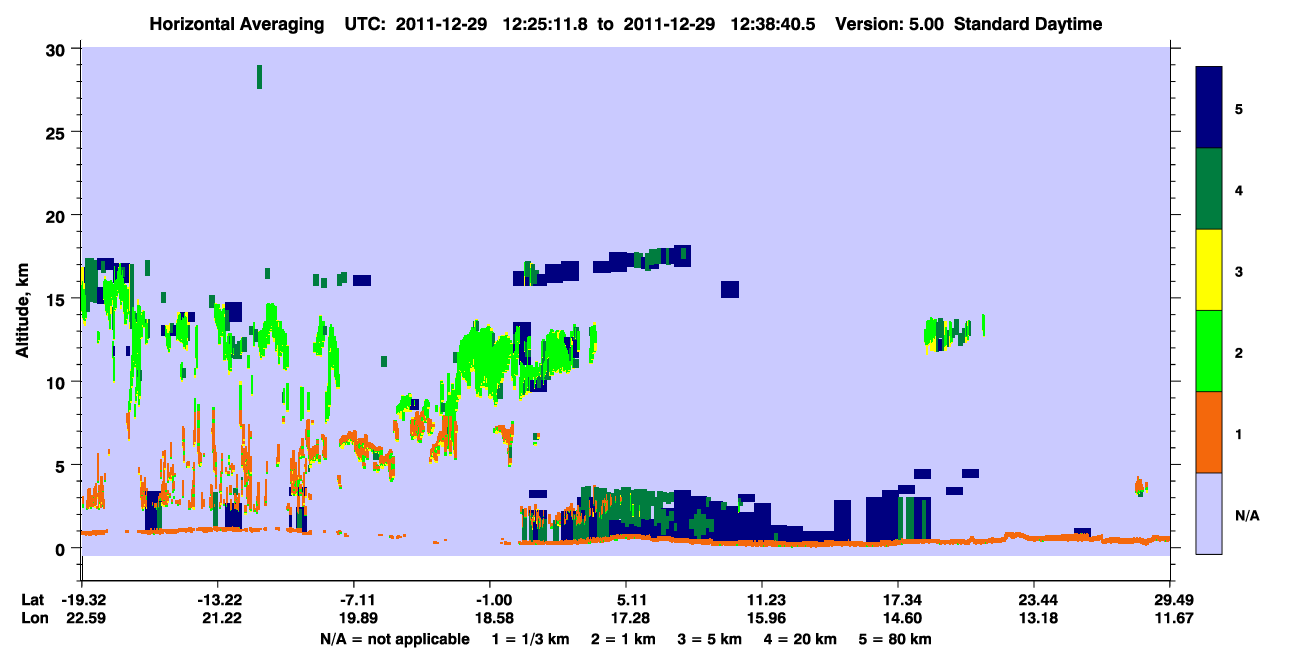Click the latitude value 23.44
This screenshot has height=667, width=1300.
1034,600
